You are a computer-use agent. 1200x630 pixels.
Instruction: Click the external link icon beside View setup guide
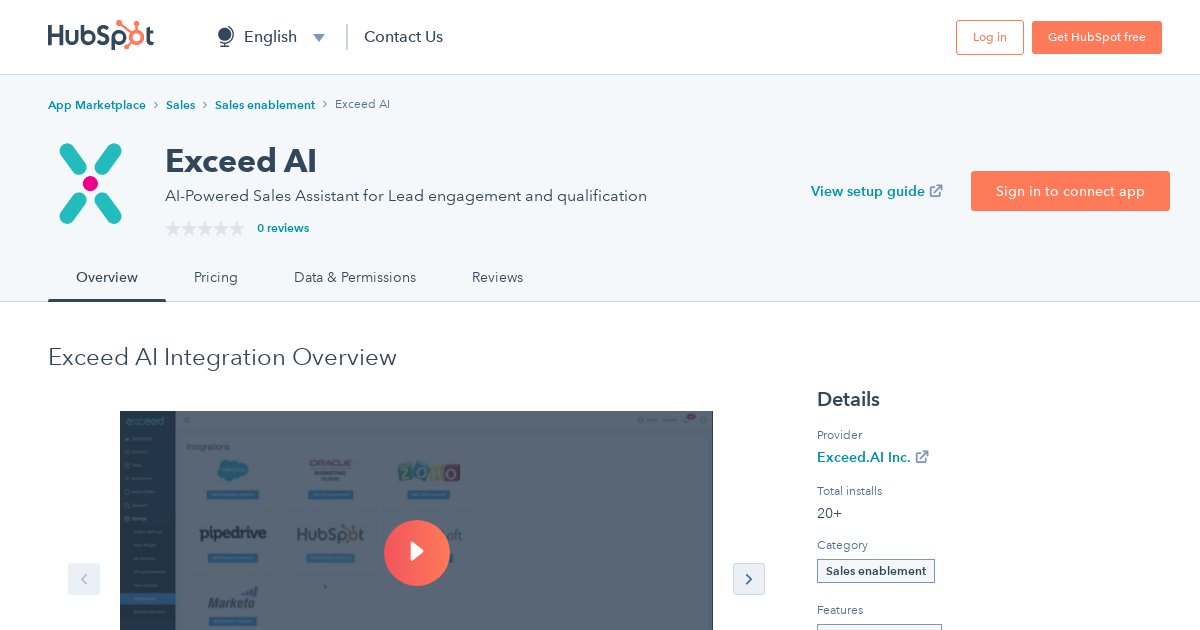pyautogui.click(x=936, y=190)
